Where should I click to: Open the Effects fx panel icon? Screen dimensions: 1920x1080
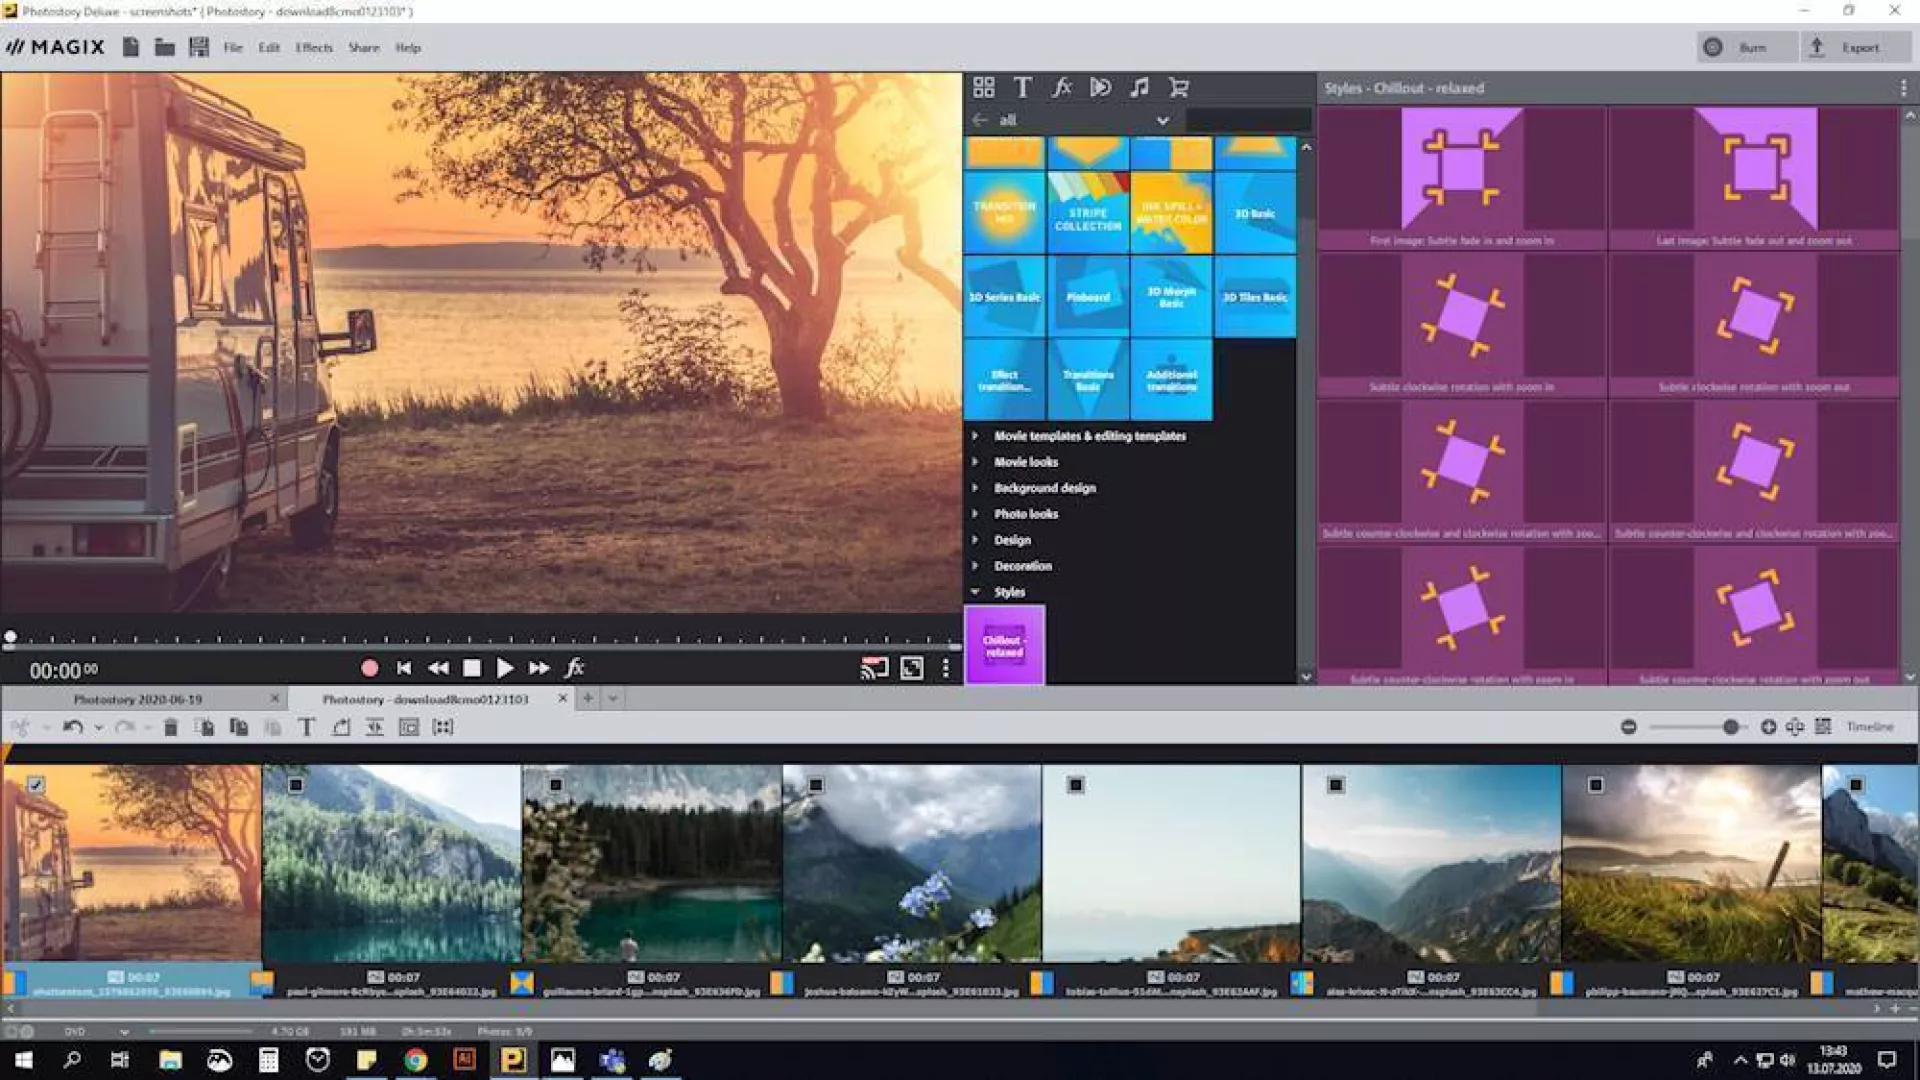1061,88
